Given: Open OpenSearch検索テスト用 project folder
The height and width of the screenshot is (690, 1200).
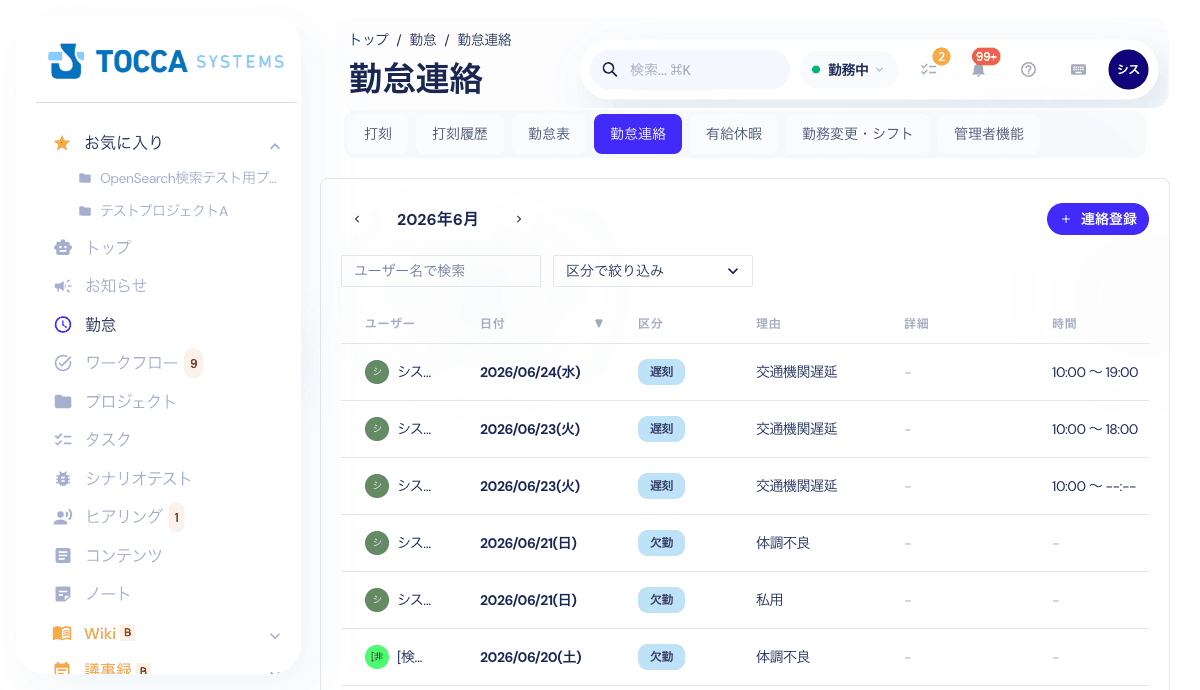Looking at the screenshot, I should tap(178, 178).
